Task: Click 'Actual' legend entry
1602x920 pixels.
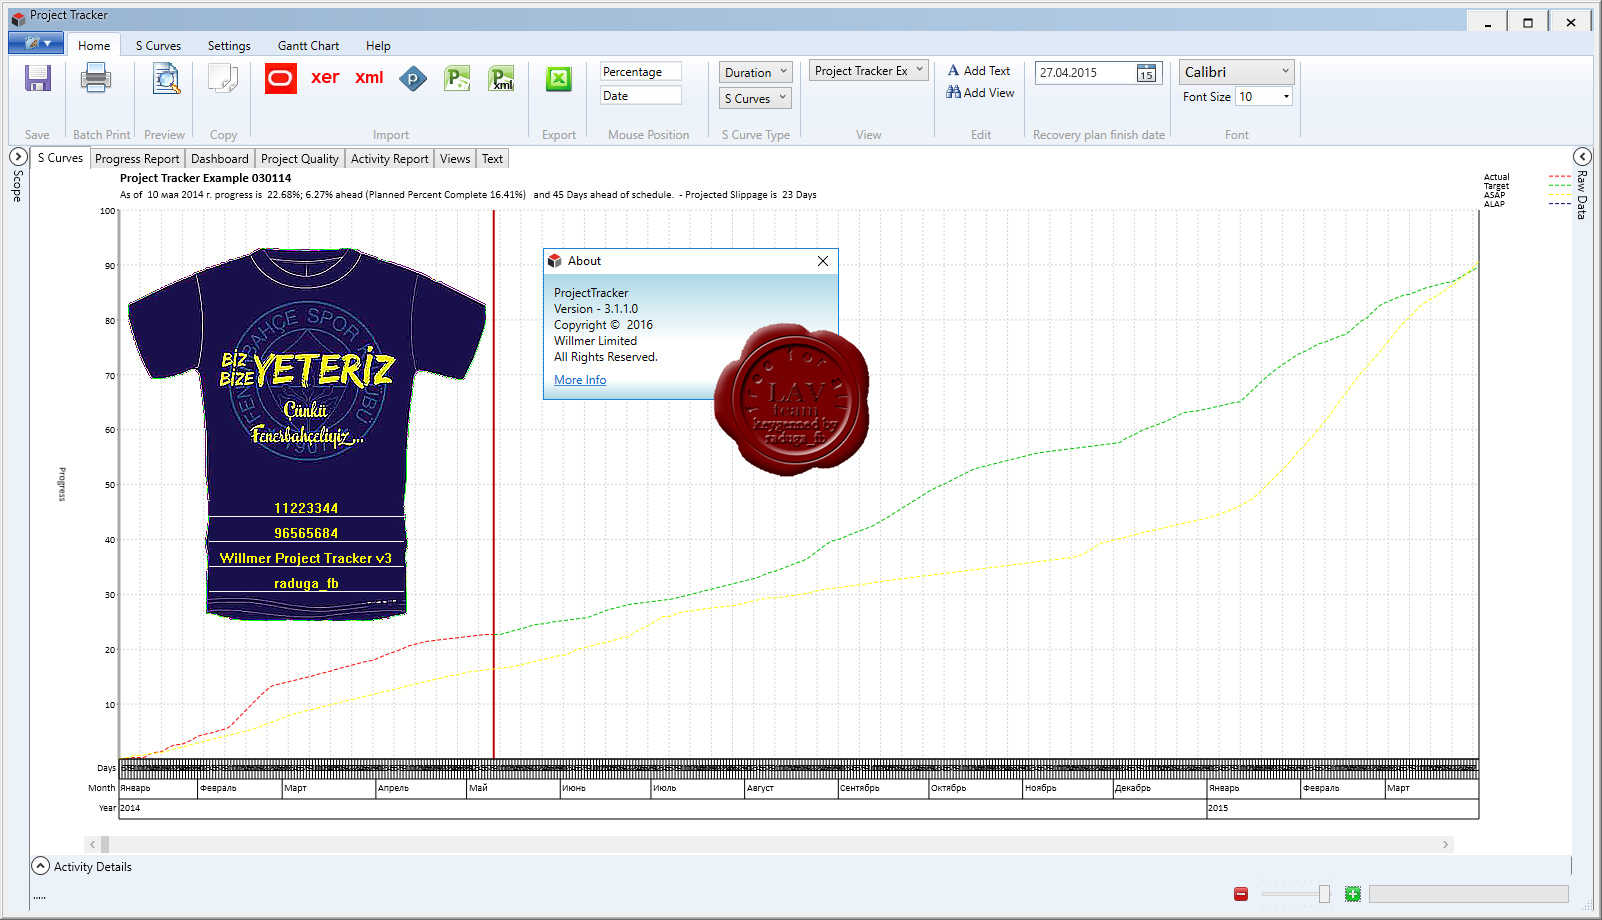Action: 1496,177
